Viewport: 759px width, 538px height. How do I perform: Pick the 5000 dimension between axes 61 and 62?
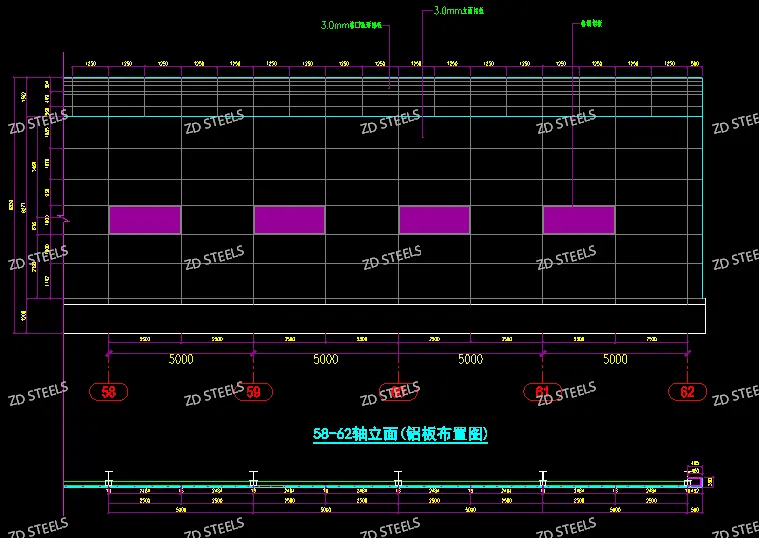[615, 359]
